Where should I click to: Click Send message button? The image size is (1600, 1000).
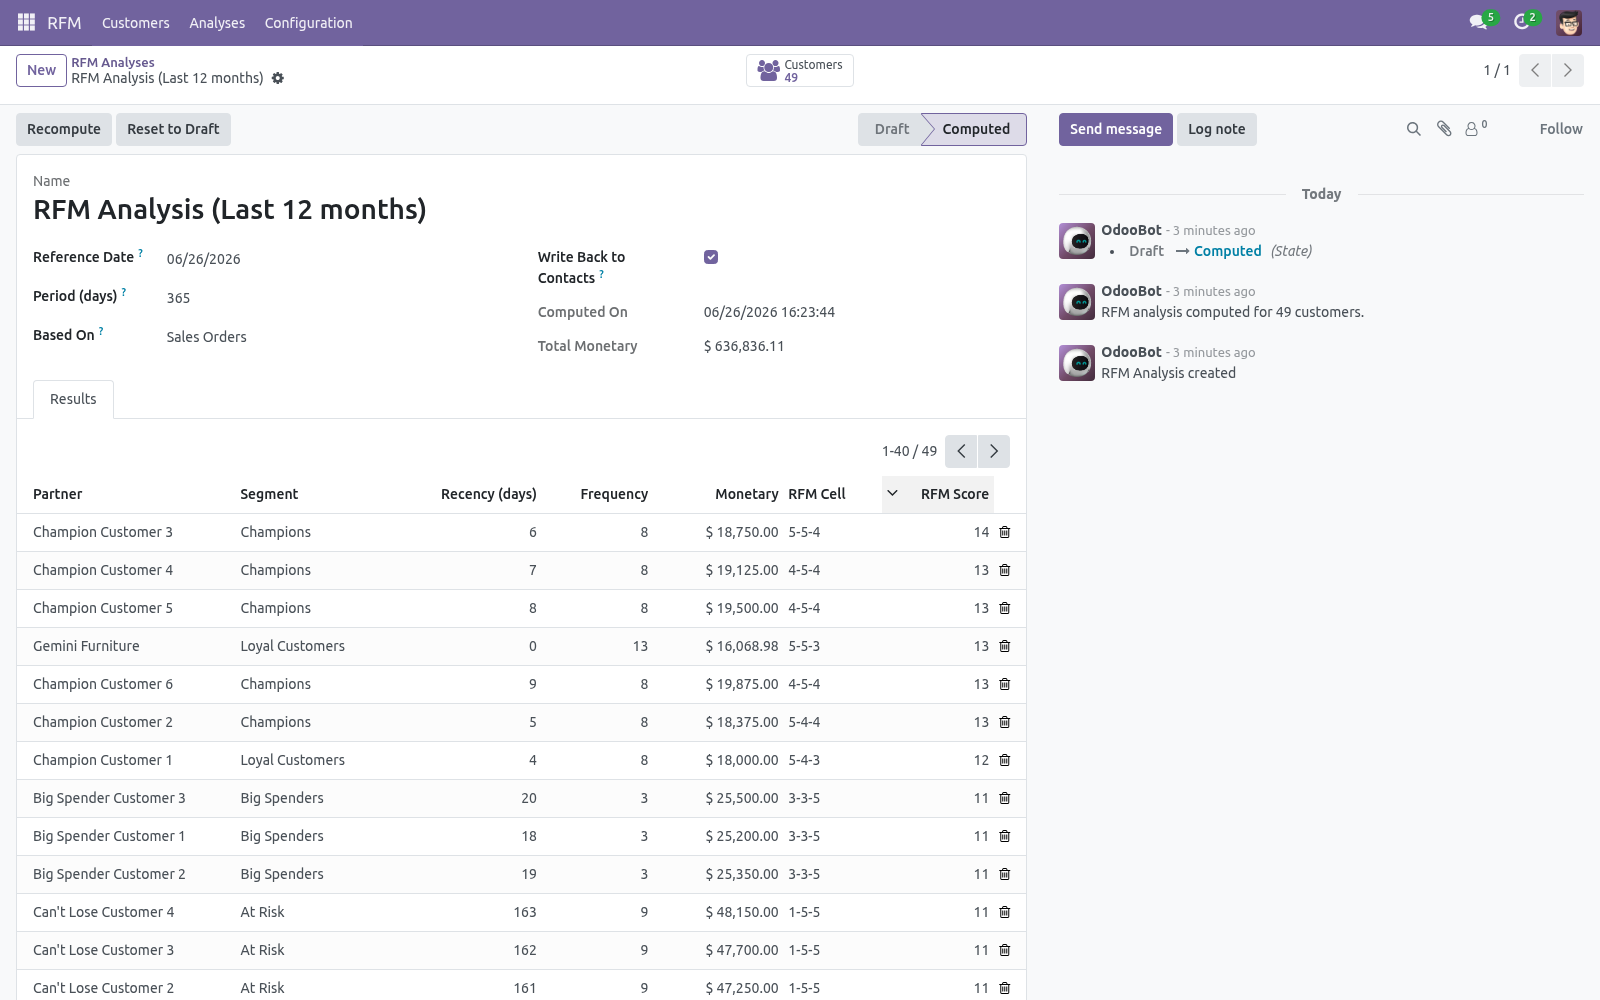[1116, 129]
